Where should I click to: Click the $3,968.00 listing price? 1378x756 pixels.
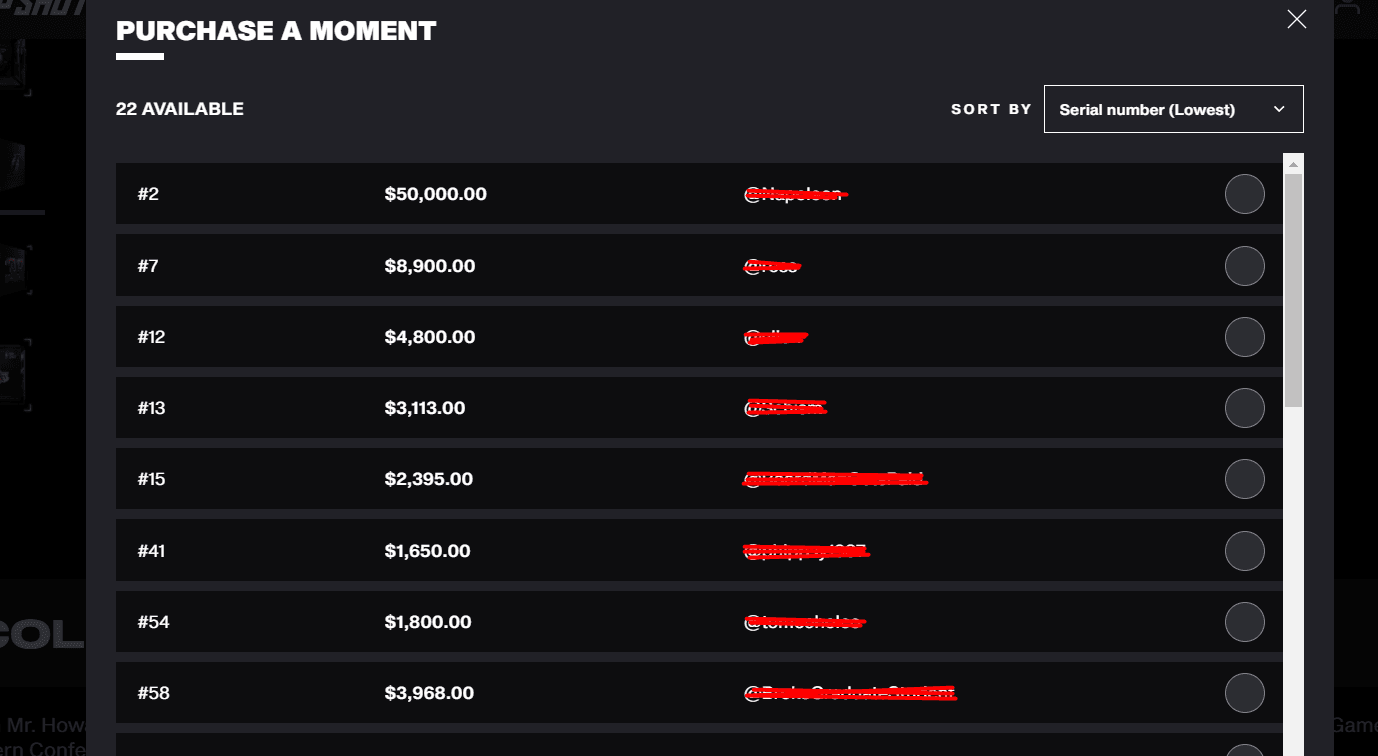[x=428, y=693]
